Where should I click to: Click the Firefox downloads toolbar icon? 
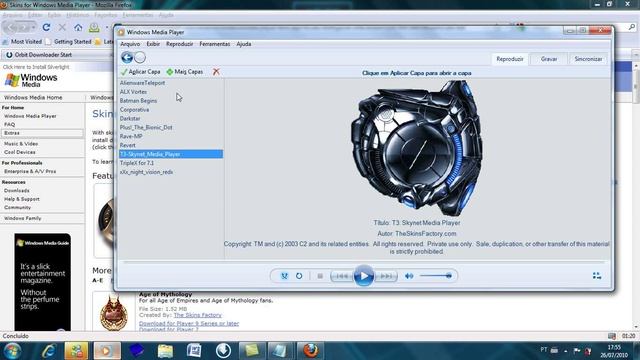[94, 27]
